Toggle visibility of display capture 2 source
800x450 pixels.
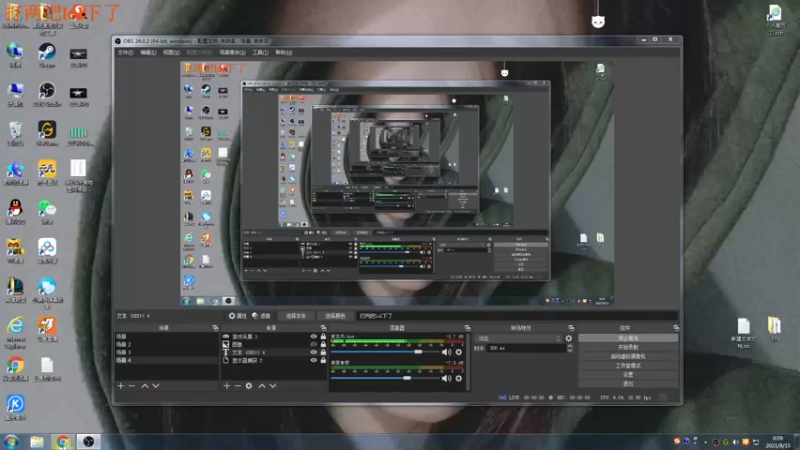314,360
